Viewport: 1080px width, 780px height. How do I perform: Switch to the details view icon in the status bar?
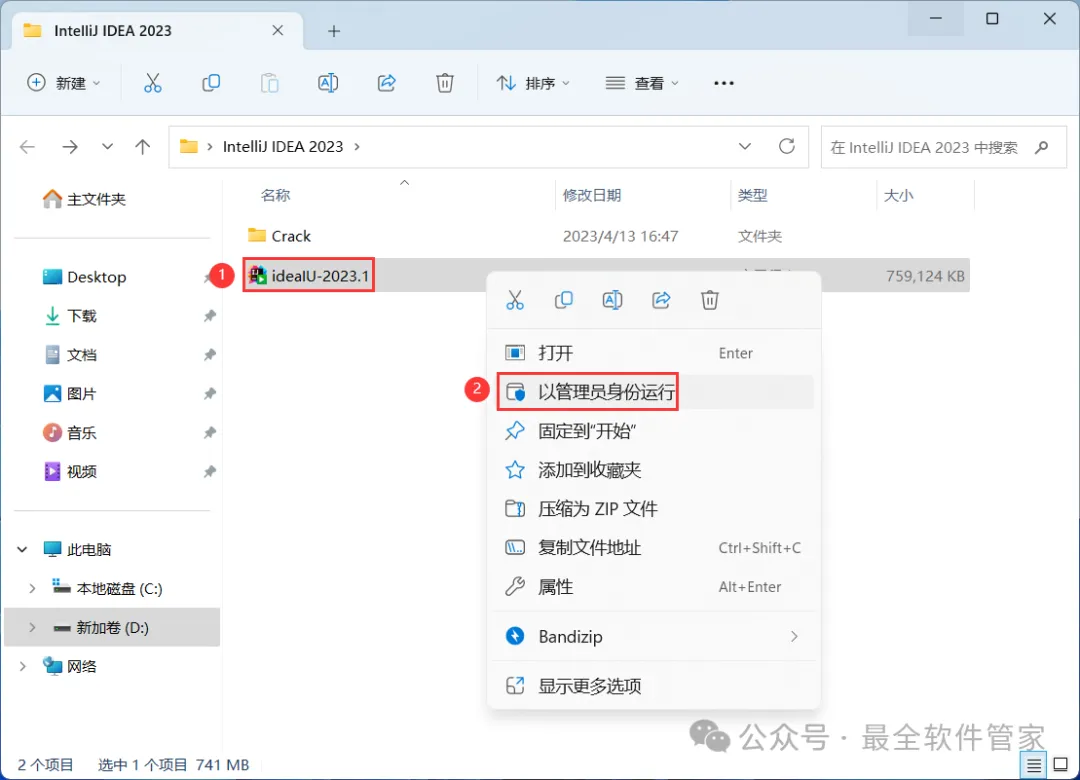[1033, 765]
